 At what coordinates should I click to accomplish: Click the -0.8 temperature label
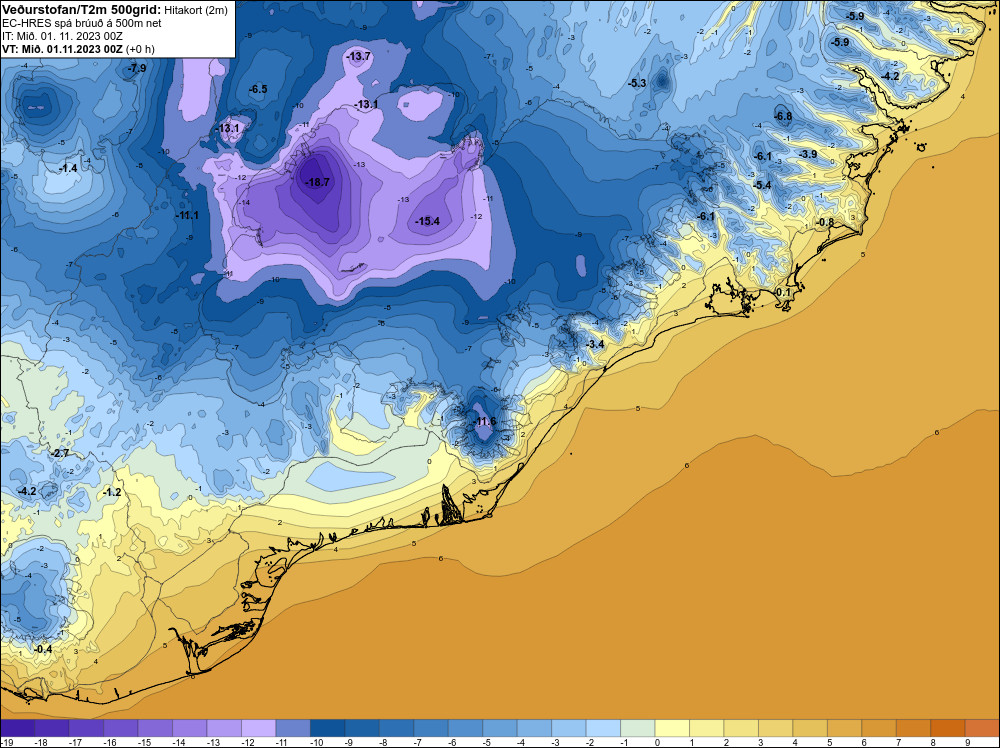click(825, 222)
